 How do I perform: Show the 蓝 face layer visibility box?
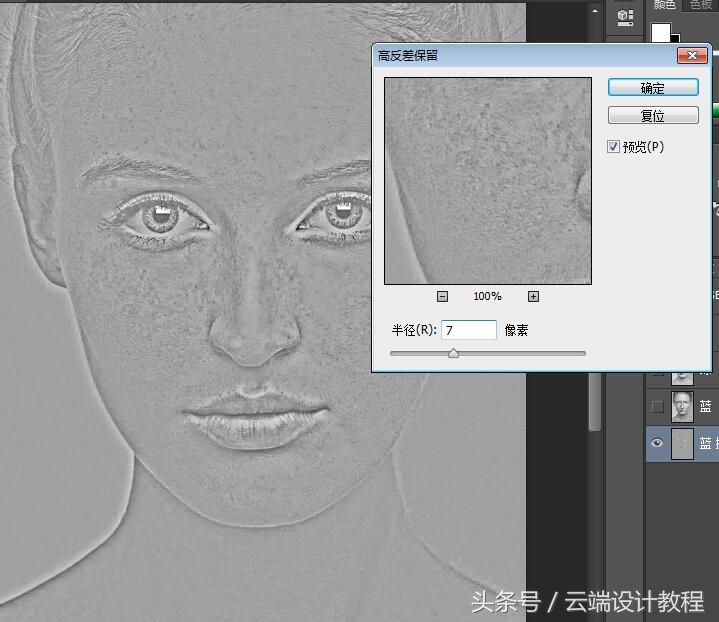click(x=657, y=406)
